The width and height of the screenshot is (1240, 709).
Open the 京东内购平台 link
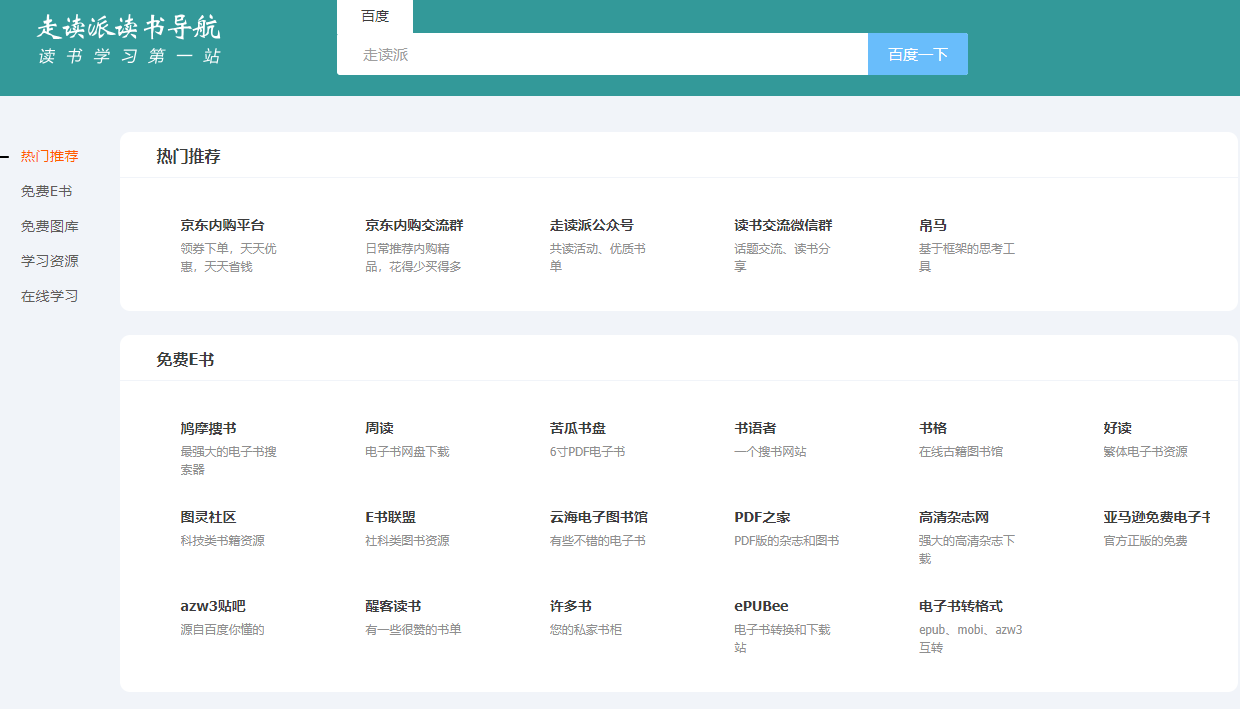coord(222,226)
